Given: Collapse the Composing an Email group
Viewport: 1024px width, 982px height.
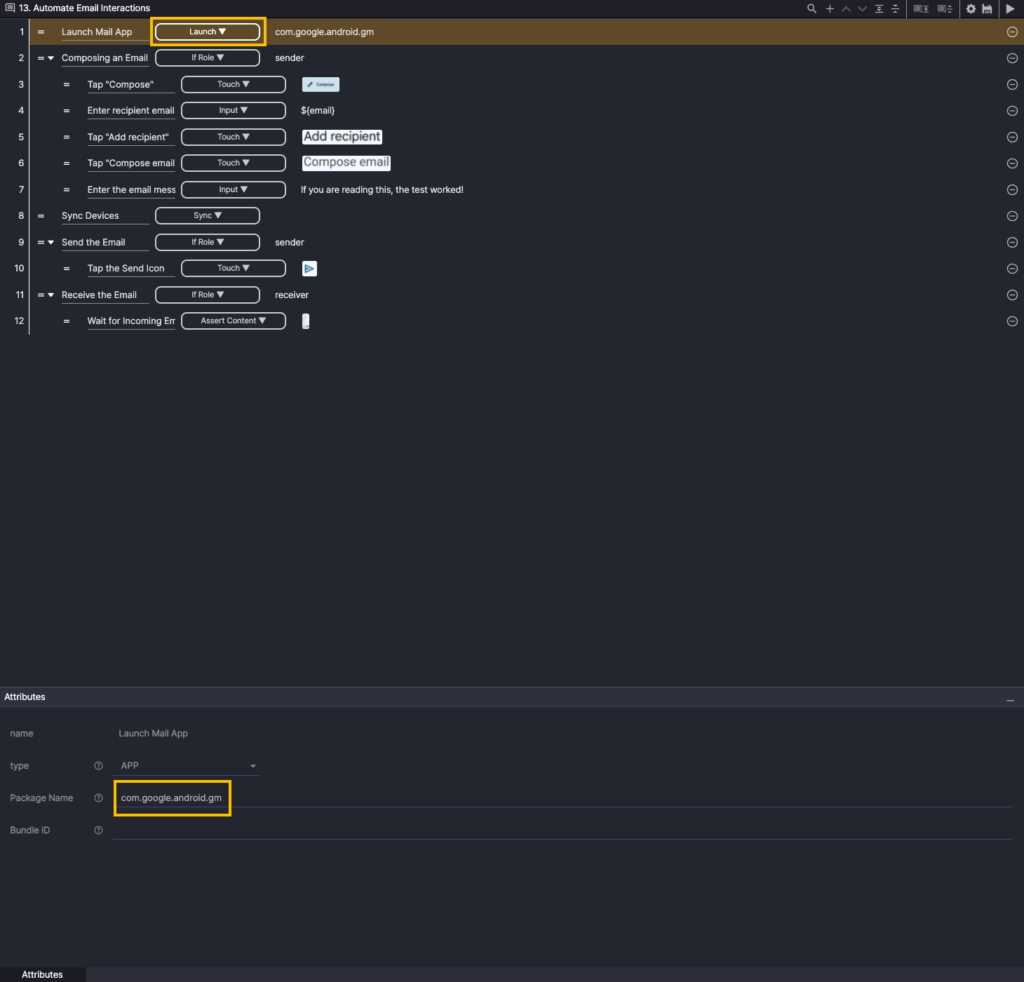Looking at the screenshot, I should point(51,58).
